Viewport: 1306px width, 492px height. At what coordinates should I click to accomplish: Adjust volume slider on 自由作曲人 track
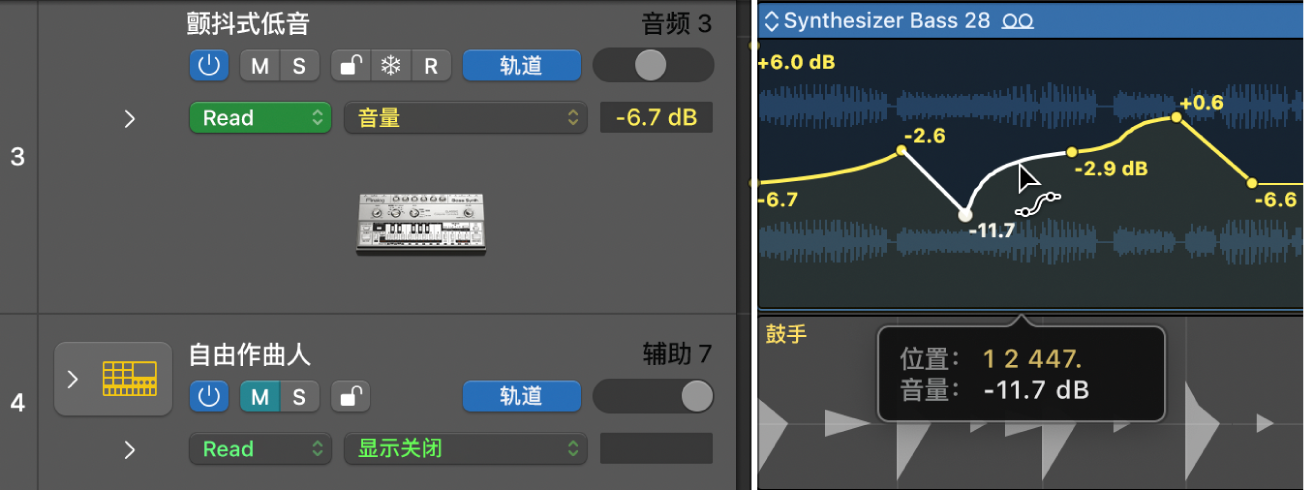click(653, 397)
